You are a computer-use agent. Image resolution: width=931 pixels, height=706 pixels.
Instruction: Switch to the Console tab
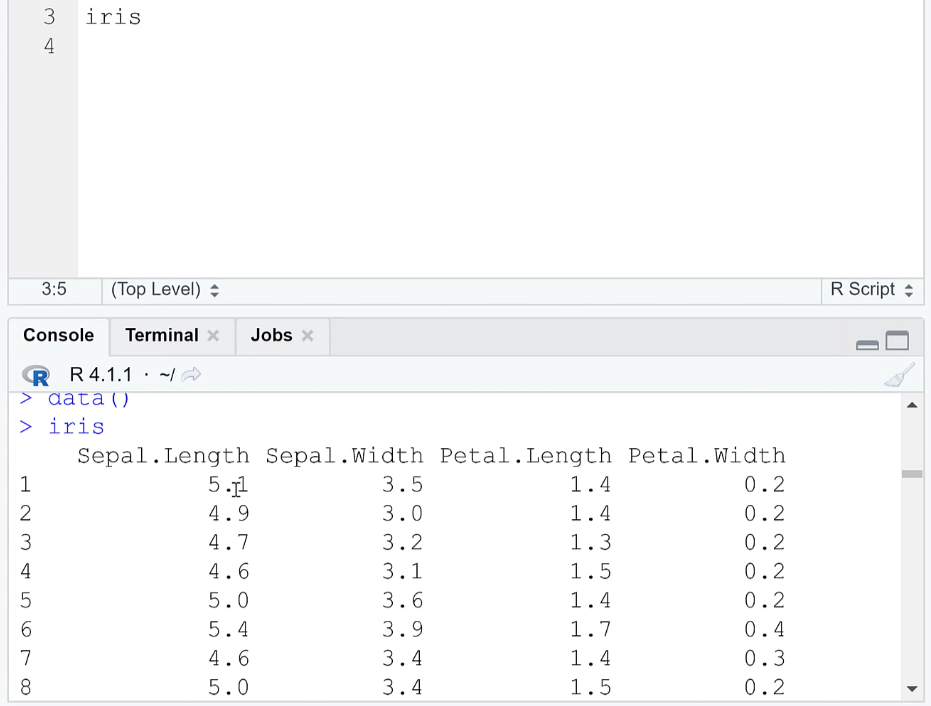[59, 335]
